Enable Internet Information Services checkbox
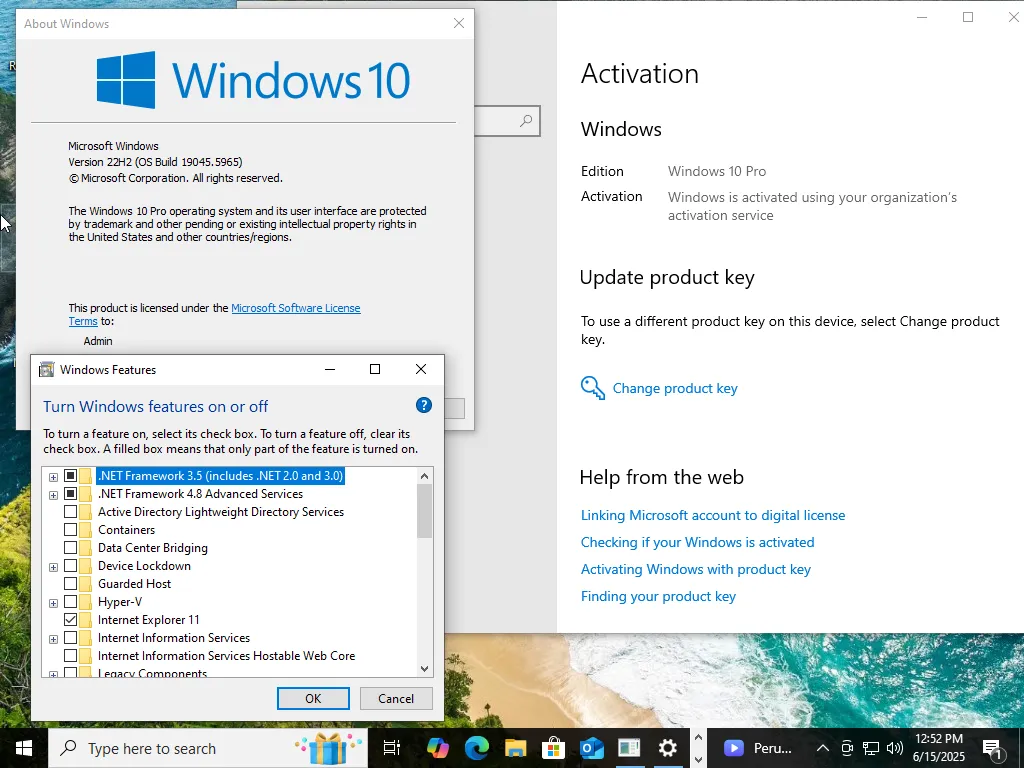Screen dimensions: 1024x768 click(x=71, y=637)
